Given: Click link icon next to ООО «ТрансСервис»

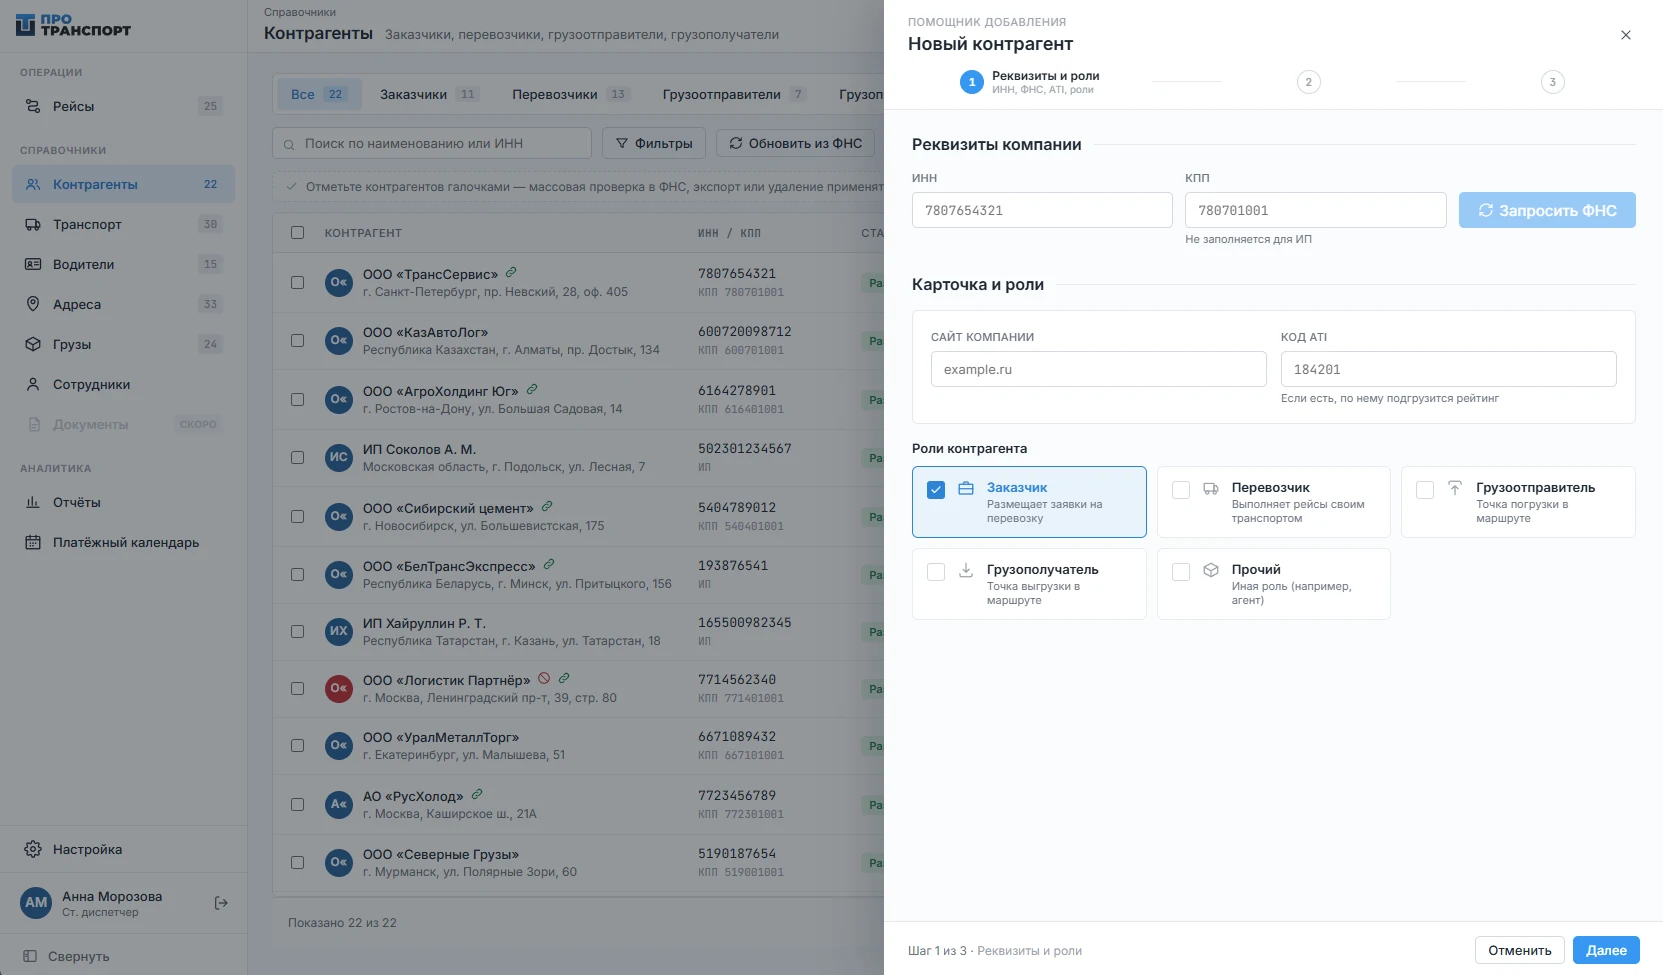Looking at the screenshot, I should pyautogui.click(x=511, y=272).
